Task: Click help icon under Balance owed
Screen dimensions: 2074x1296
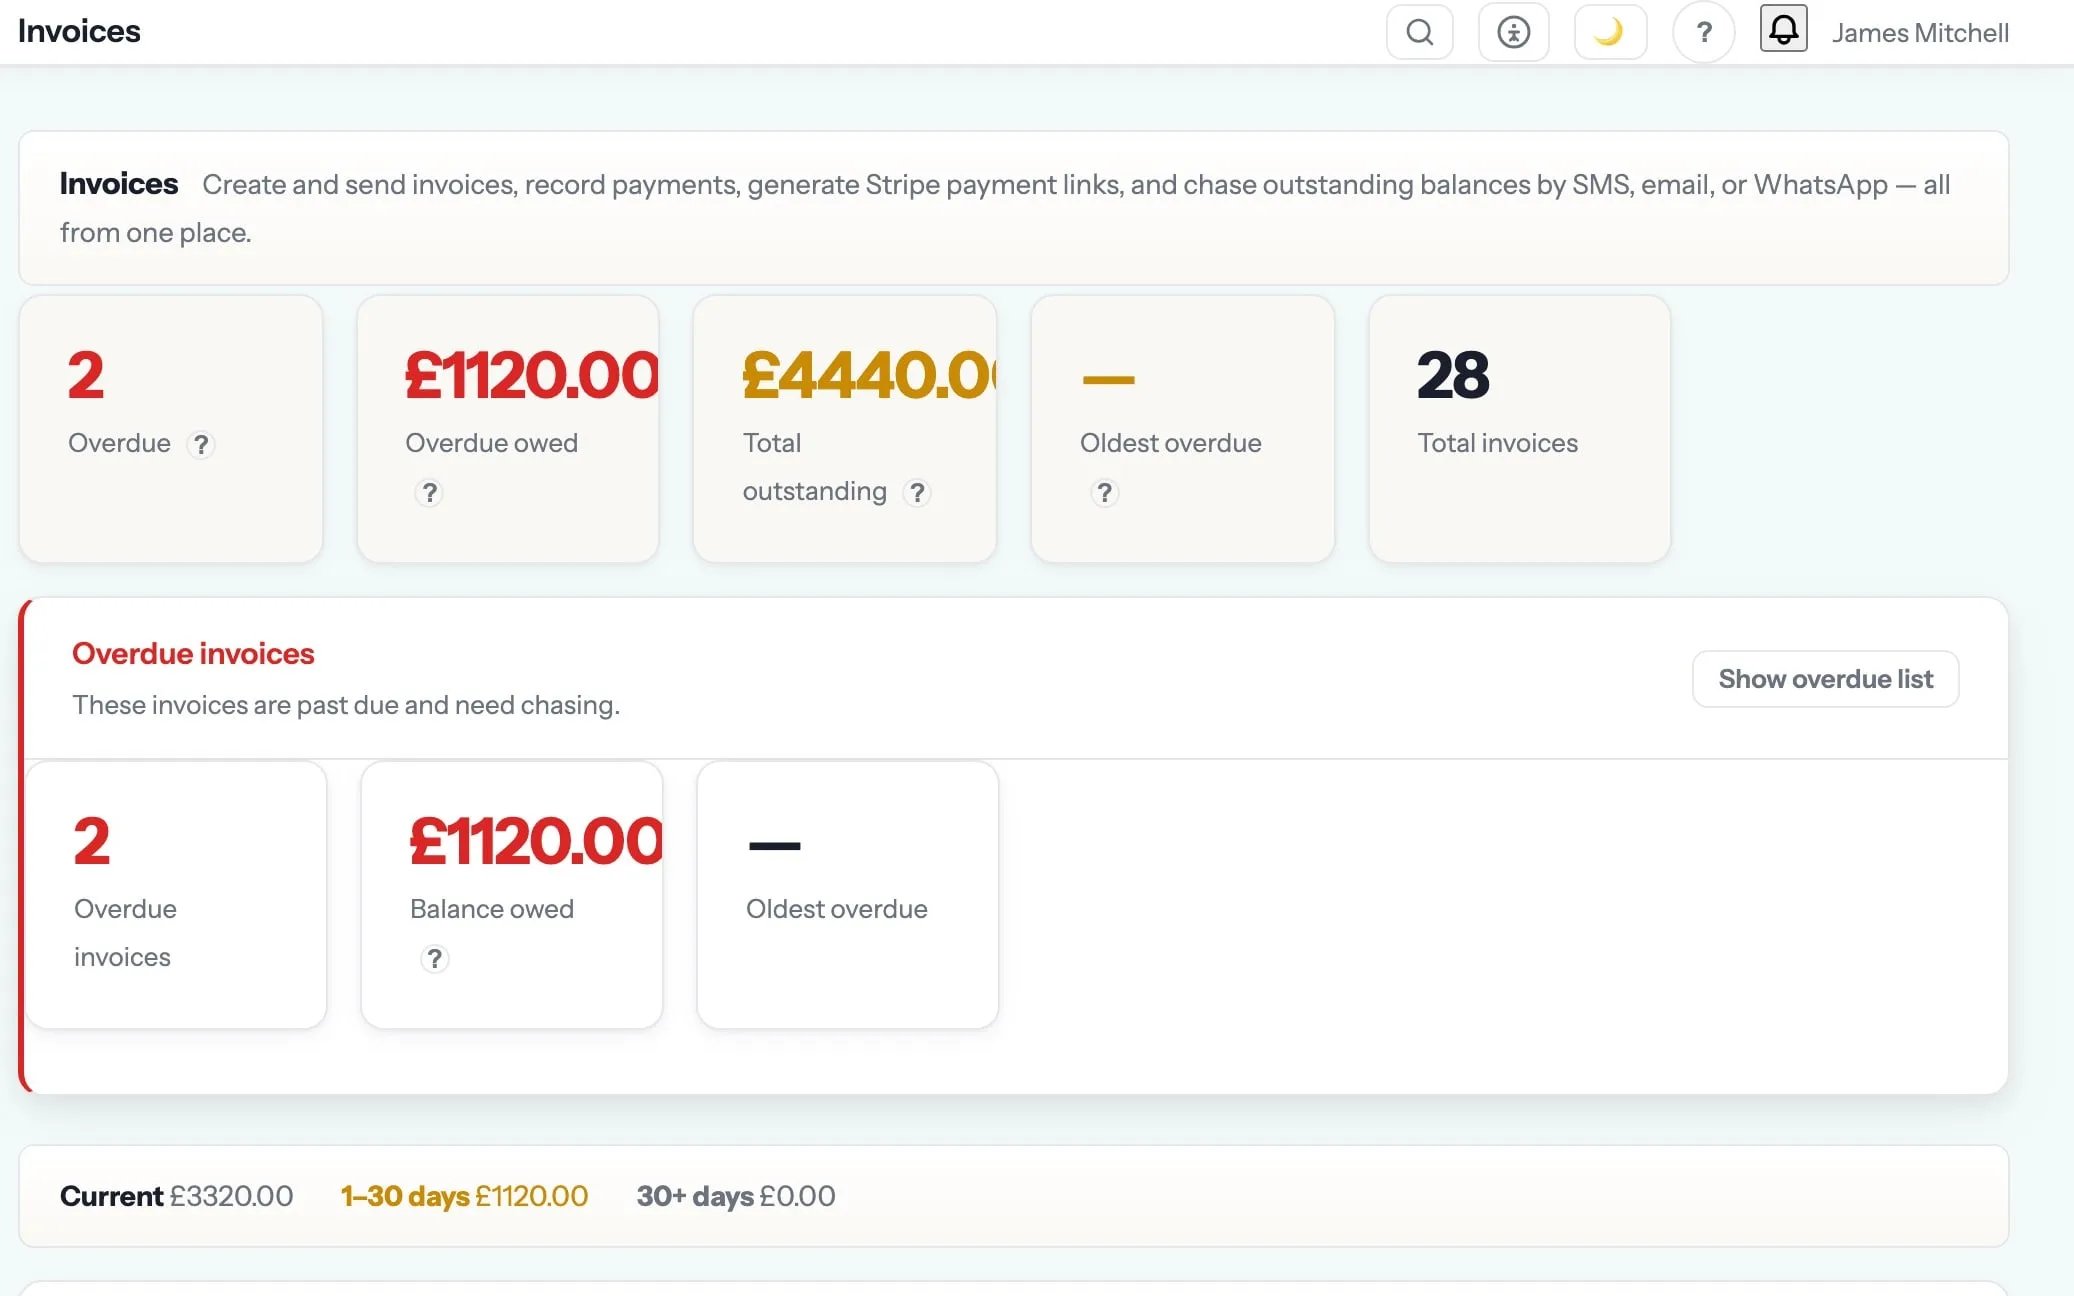Action: [x=434, y=958]
